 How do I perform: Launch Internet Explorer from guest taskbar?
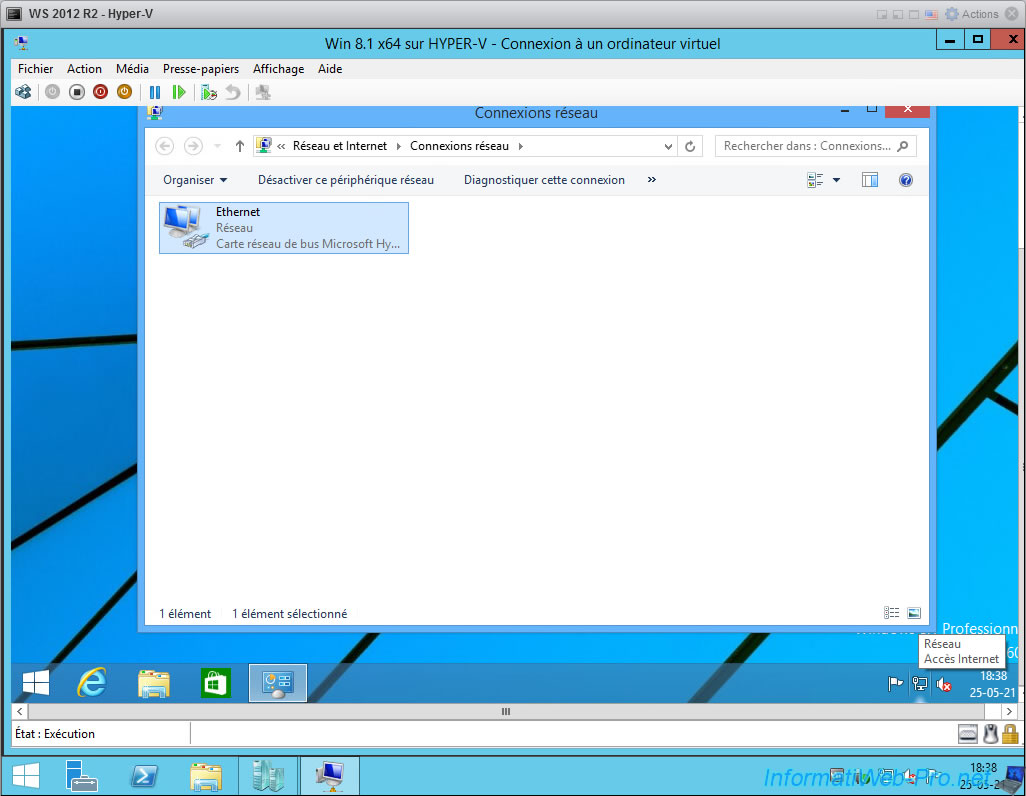92,683
